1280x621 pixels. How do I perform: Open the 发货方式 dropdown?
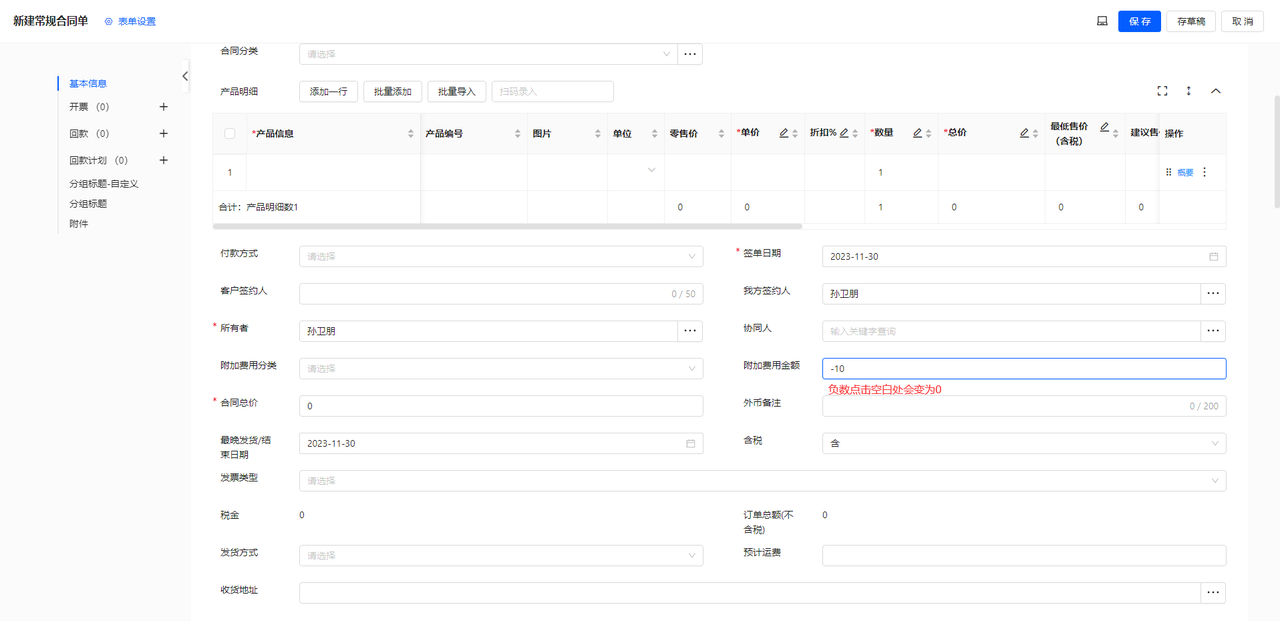501,556
